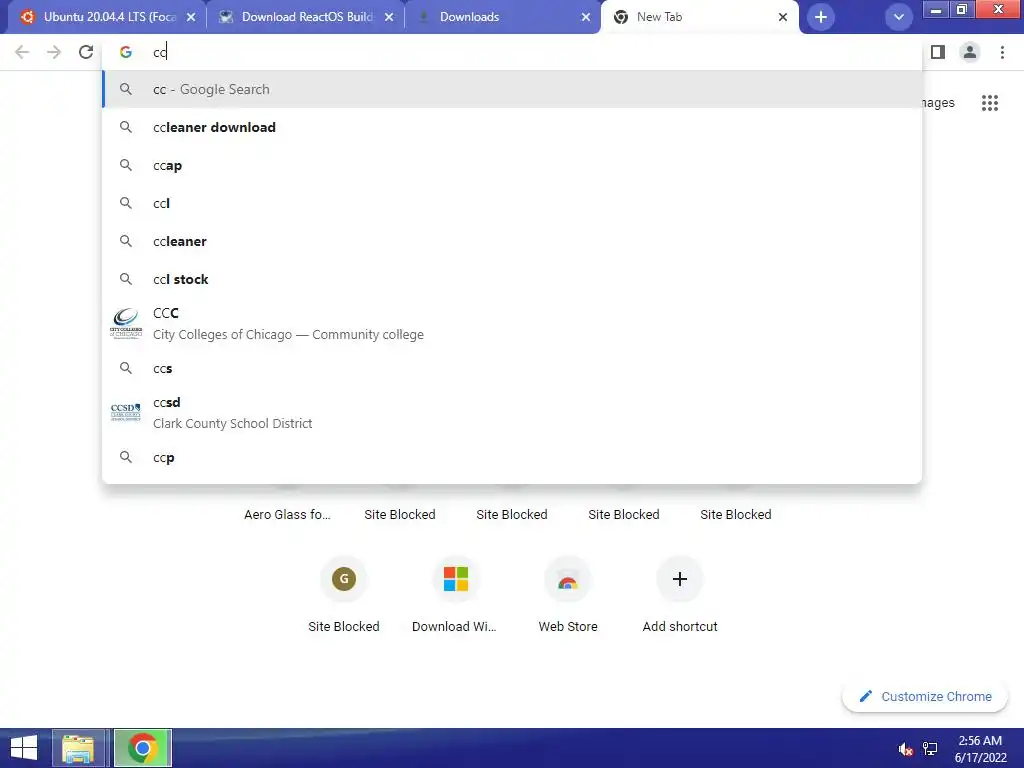Screen dimensions: 1024x768
Task: Open the Download Windows shortcut tile
Action: pyautogui.click(x=455, y=596)
